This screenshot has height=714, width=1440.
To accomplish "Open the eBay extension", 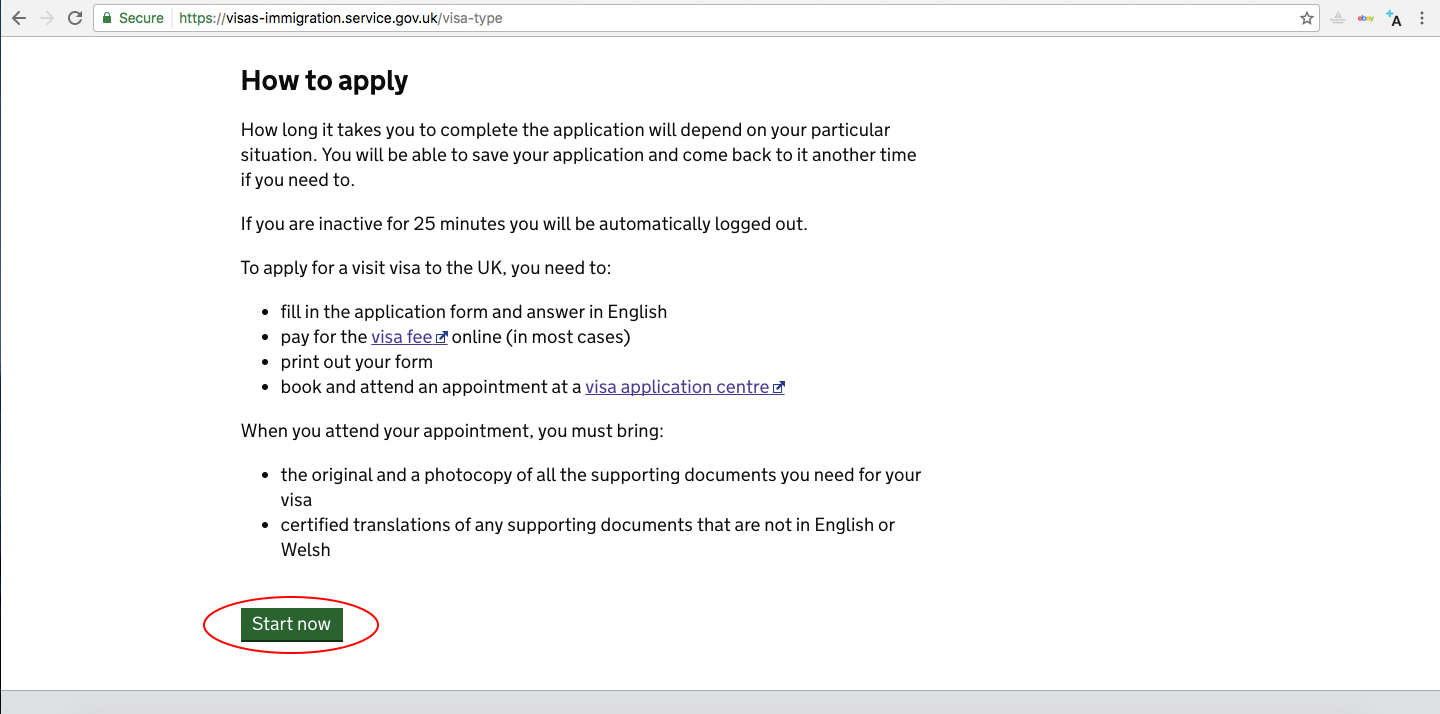I will [x=1365, y=18].
